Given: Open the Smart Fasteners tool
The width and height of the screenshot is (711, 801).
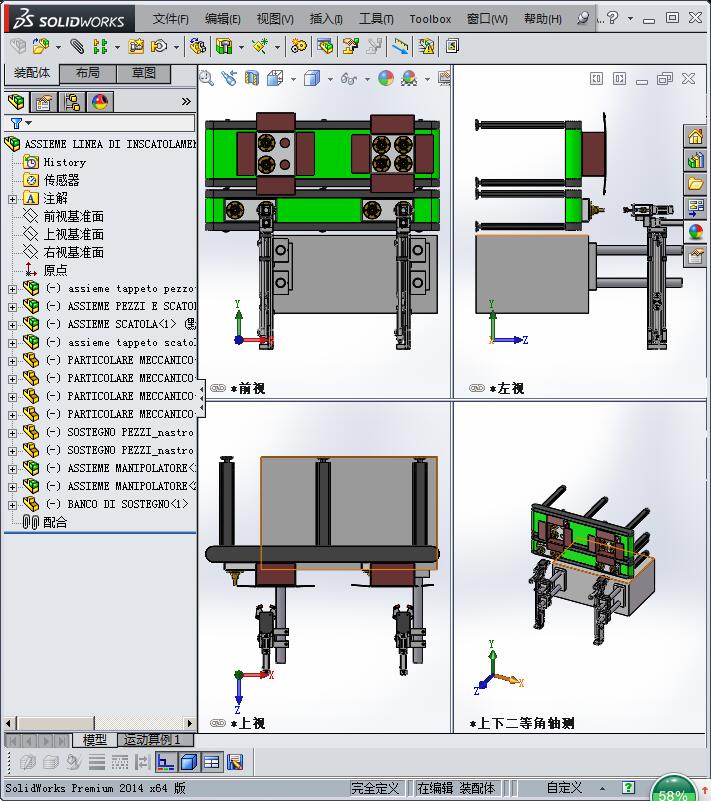Looking at the screenshot, I should [136, 46].
